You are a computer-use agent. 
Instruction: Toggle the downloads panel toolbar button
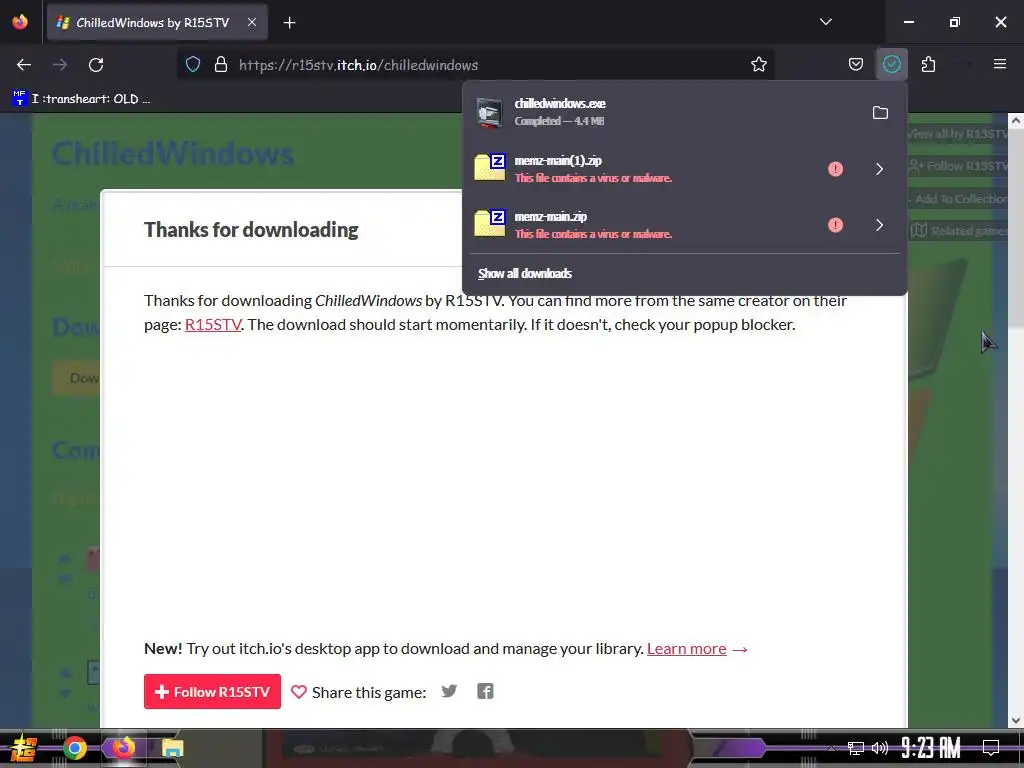[x=891, y=64]
